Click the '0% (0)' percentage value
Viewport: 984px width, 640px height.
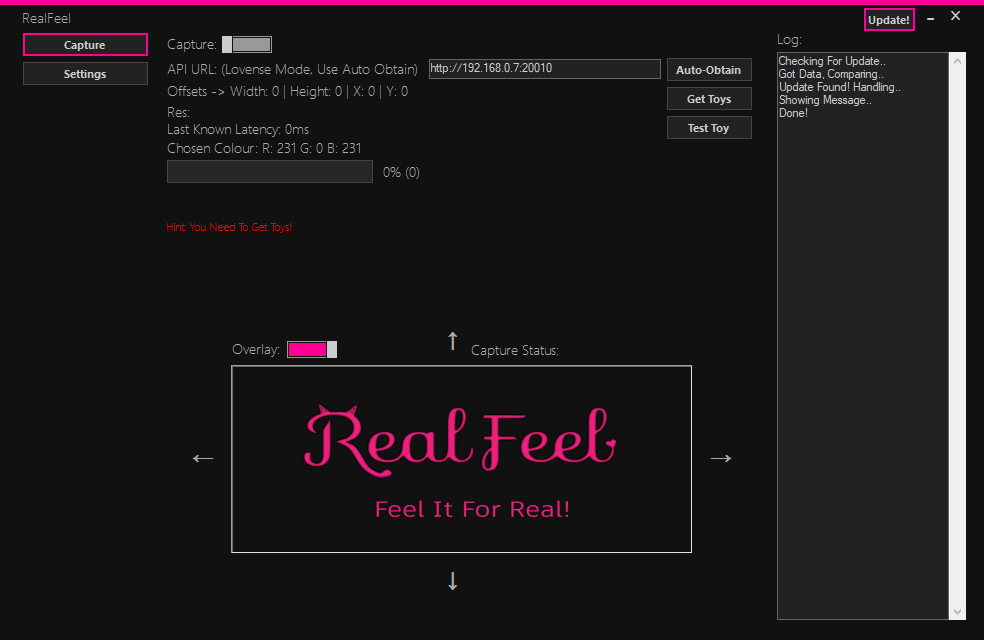[401, 173]
